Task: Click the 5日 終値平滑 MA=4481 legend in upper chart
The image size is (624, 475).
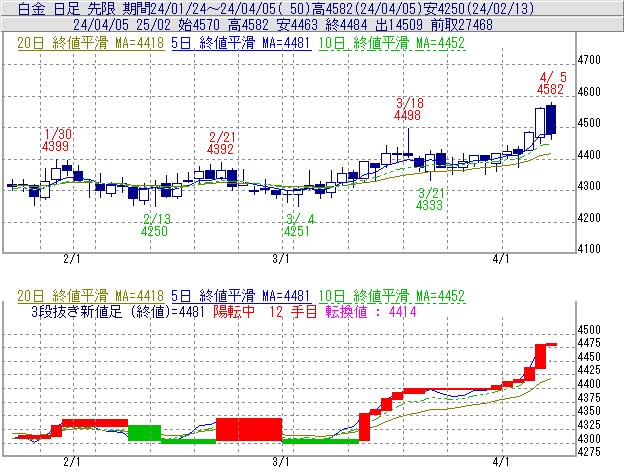Action: point(241,43)
